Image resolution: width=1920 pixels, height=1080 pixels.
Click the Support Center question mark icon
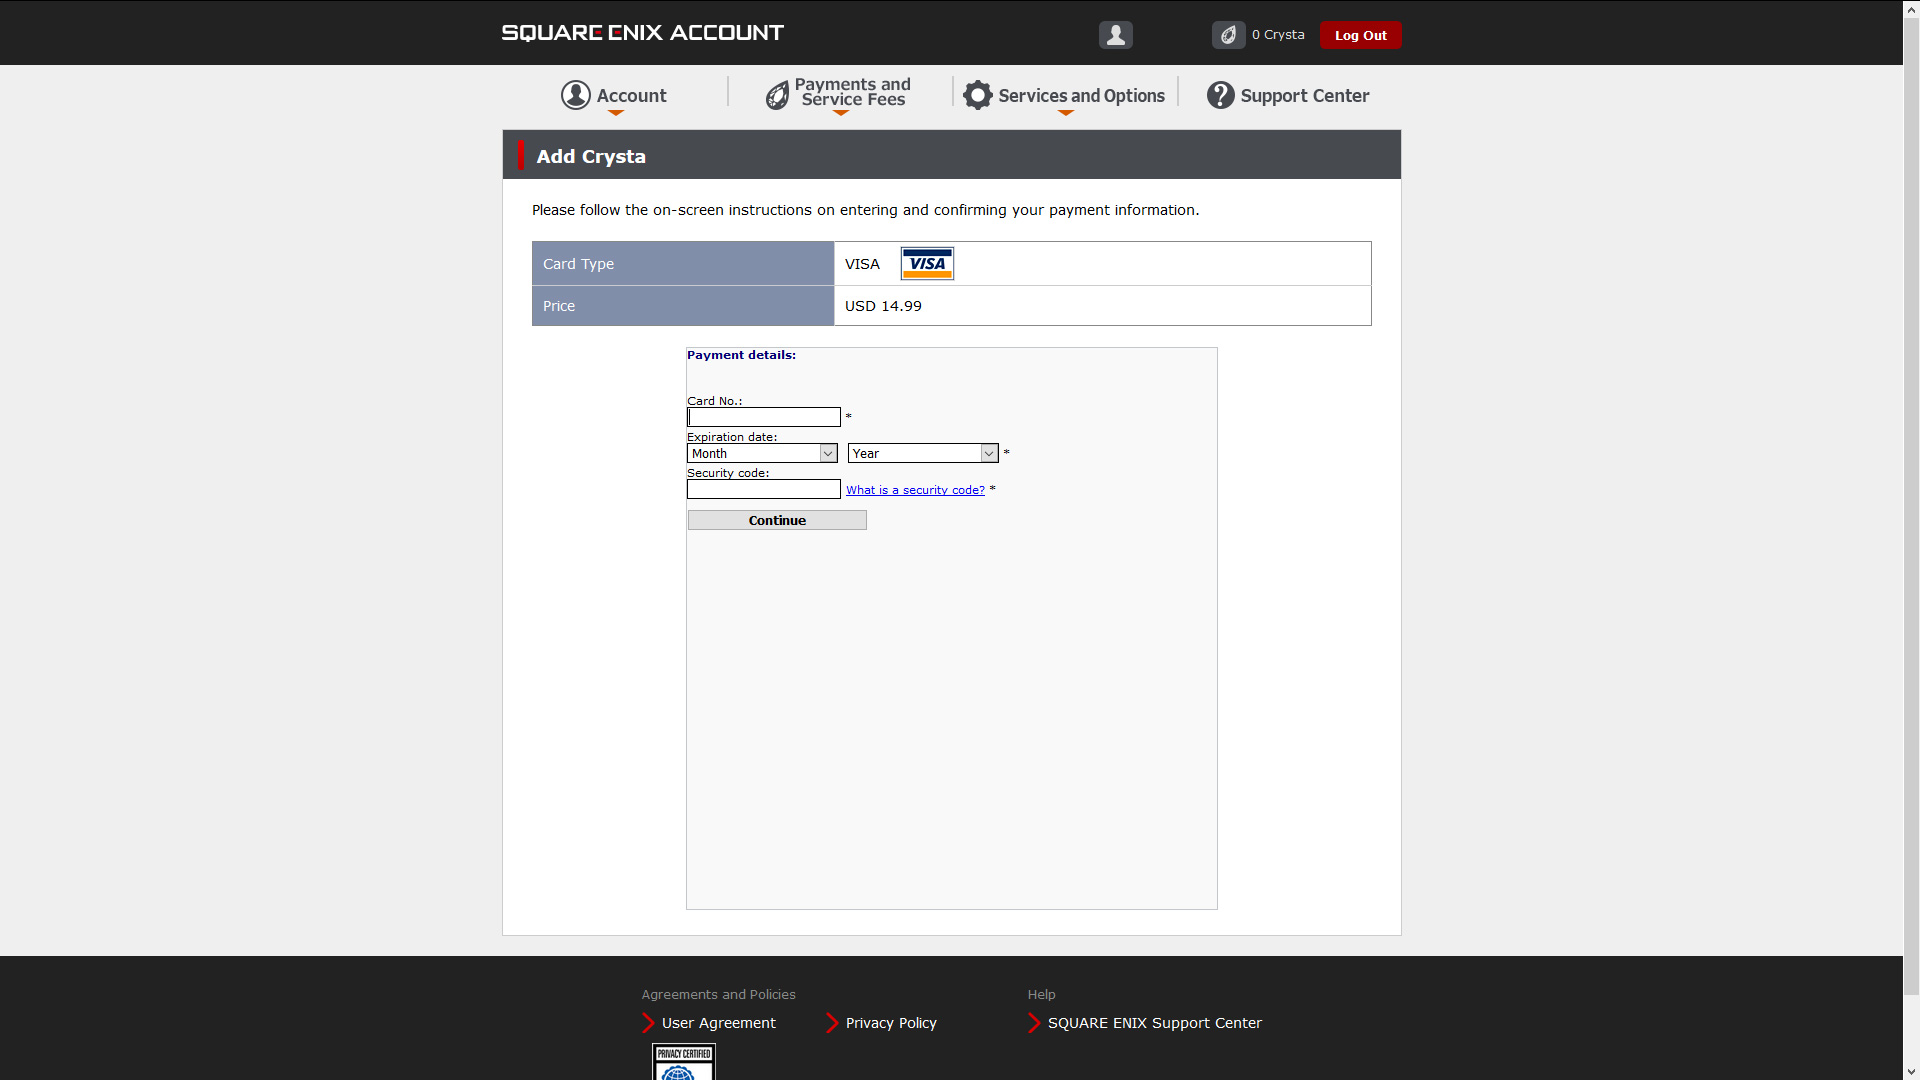pyautogui.click(x=1220, y=95)
